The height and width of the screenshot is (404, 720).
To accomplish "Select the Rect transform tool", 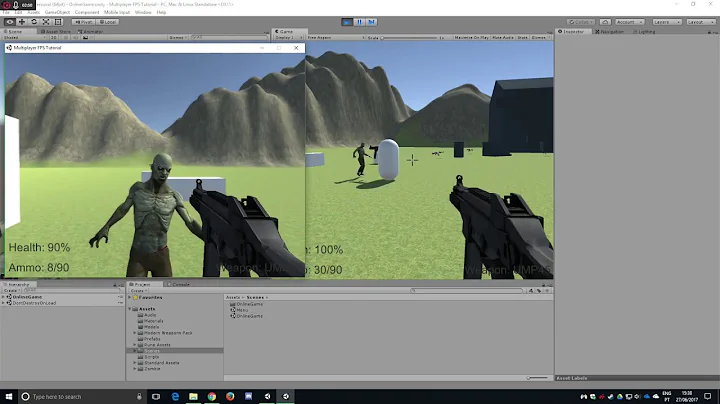I will (x=58, y=22).
